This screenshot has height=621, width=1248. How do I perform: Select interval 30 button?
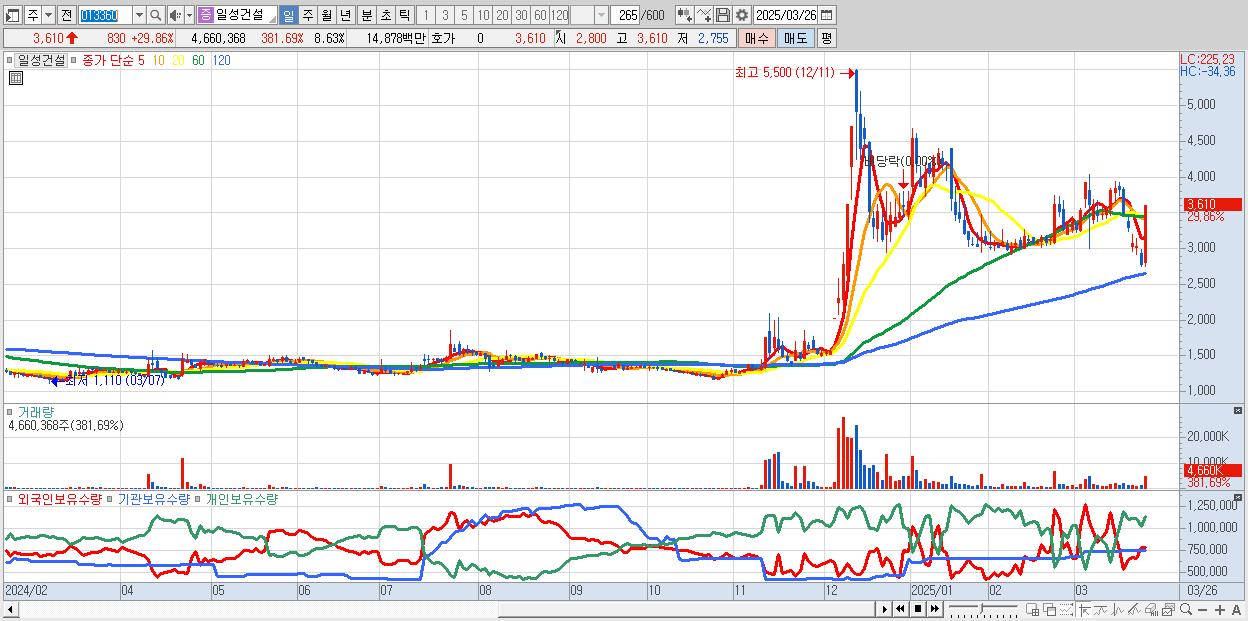coord(521,15)
